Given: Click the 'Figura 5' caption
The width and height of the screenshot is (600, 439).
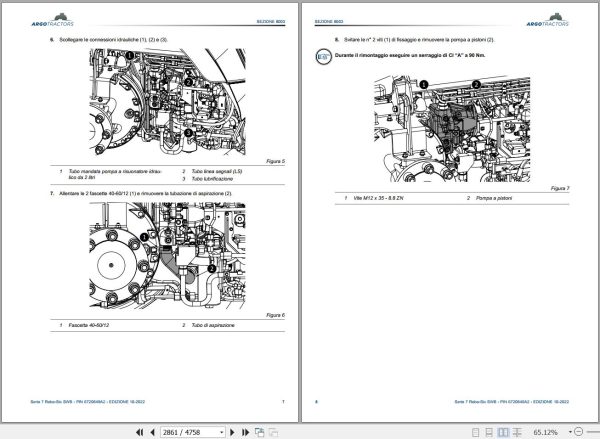Looking at the screenshot, I should pyautogui.click(x=276, y=162).
